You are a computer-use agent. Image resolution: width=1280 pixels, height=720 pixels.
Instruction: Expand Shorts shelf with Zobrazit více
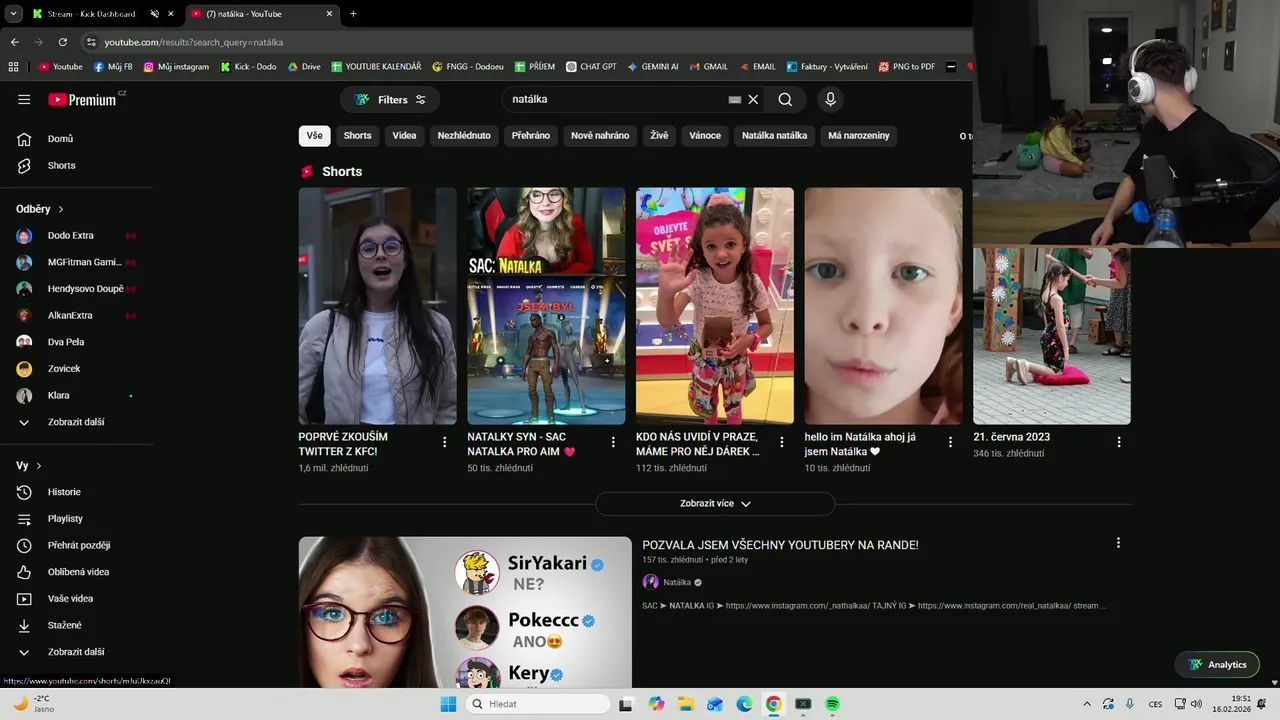715,504
